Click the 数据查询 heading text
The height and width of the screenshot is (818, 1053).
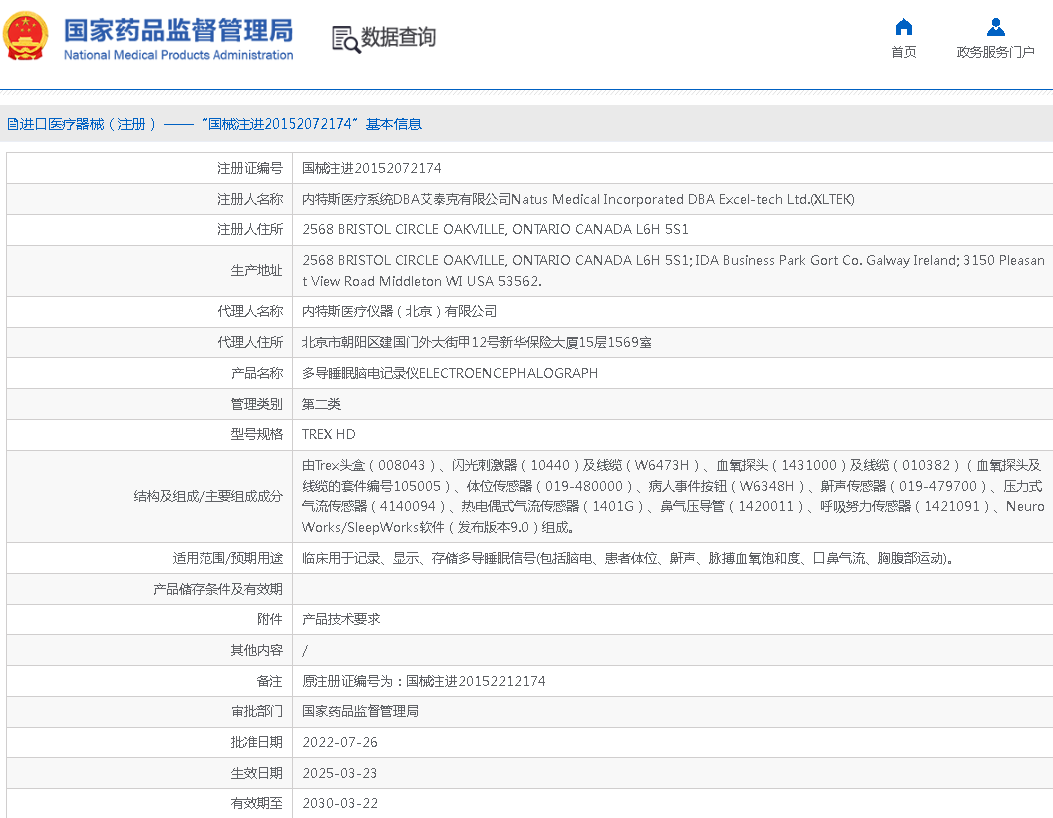point(398,38)
